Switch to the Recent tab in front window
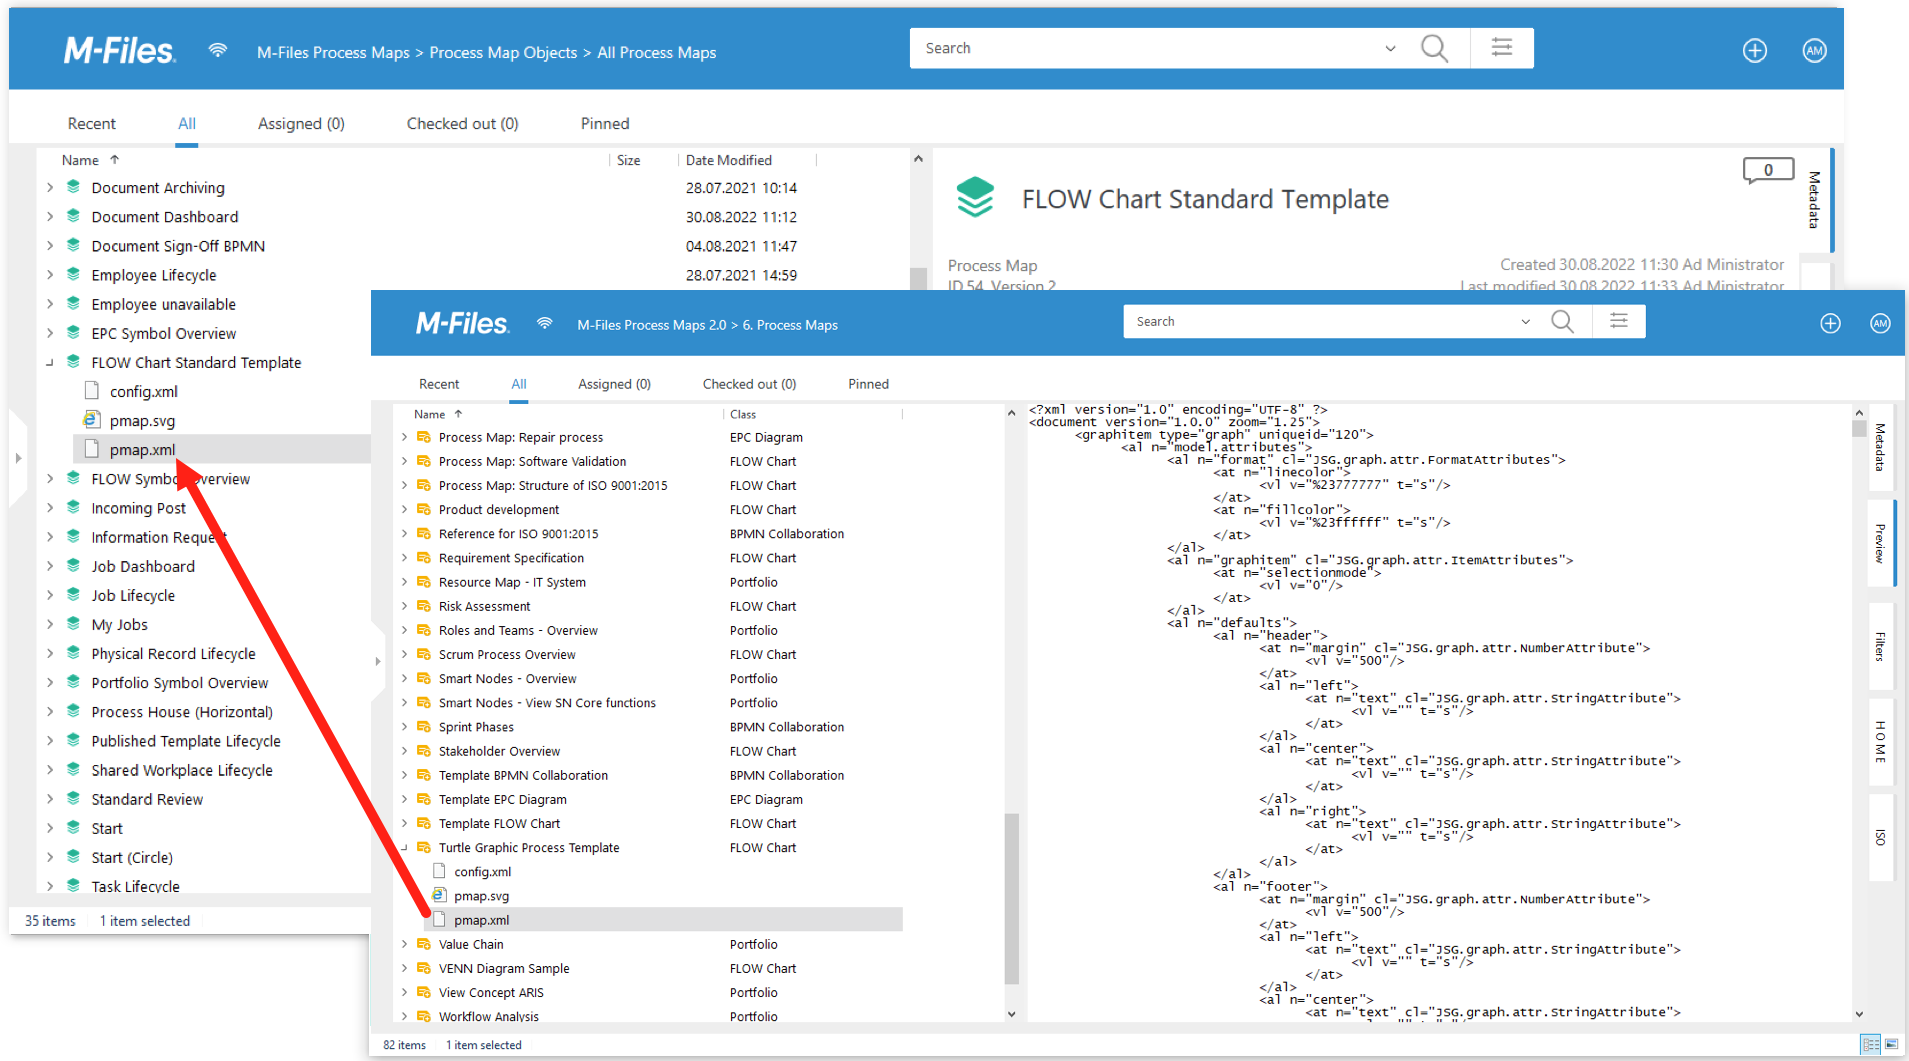Screen dimensions: 1909x1061 [438, 384]
